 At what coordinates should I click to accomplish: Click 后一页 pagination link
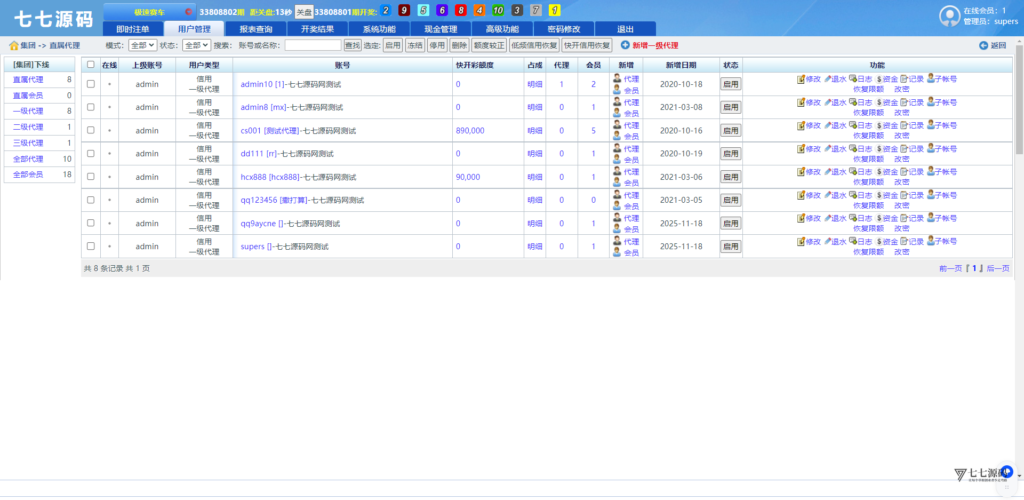click(x=998, y=268)
